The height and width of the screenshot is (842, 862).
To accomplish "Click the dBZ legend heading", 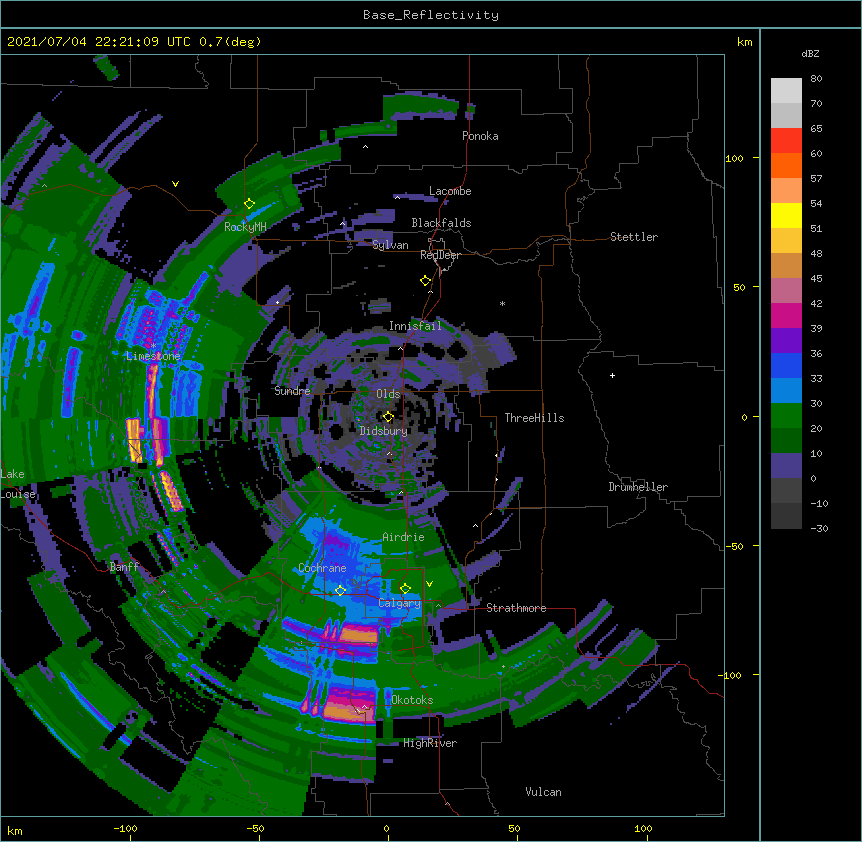I will tap(810, 53).
